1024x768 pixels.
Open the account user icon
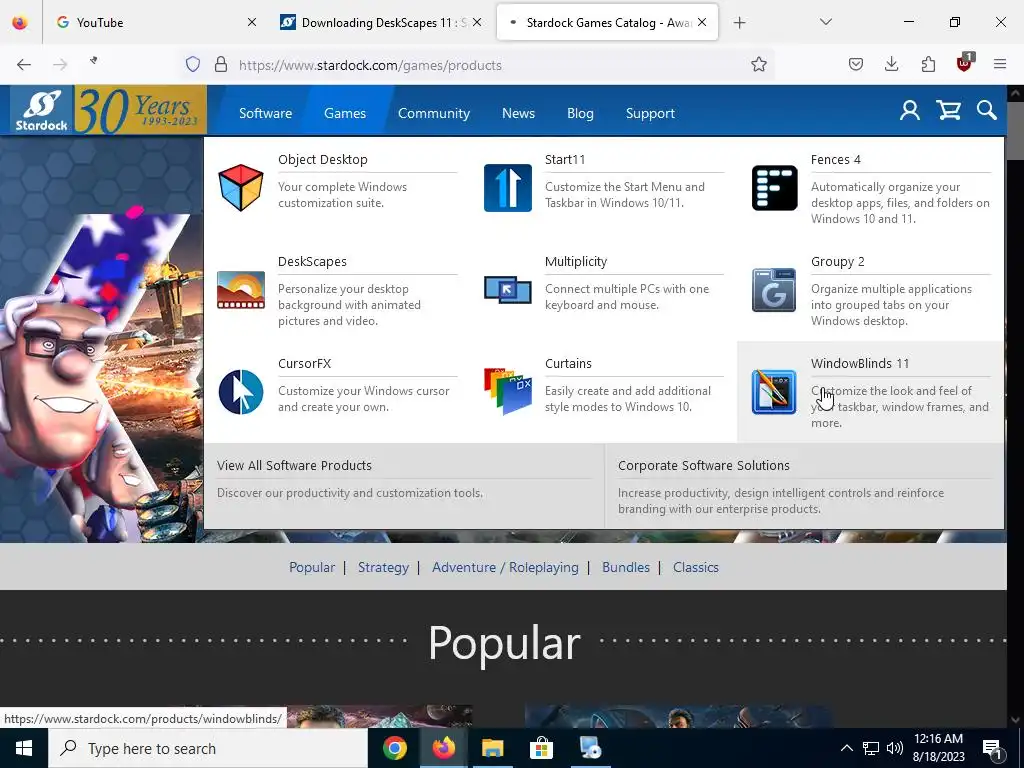(910, 110)
